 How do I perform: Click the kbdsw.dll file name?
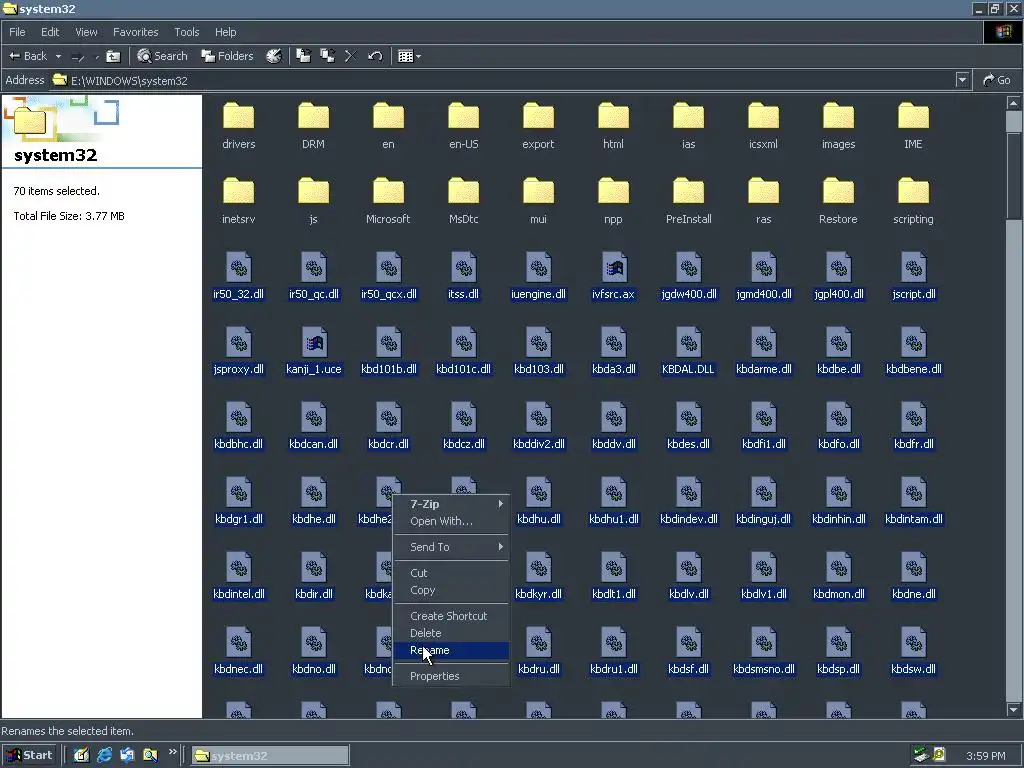click(913, 669)
